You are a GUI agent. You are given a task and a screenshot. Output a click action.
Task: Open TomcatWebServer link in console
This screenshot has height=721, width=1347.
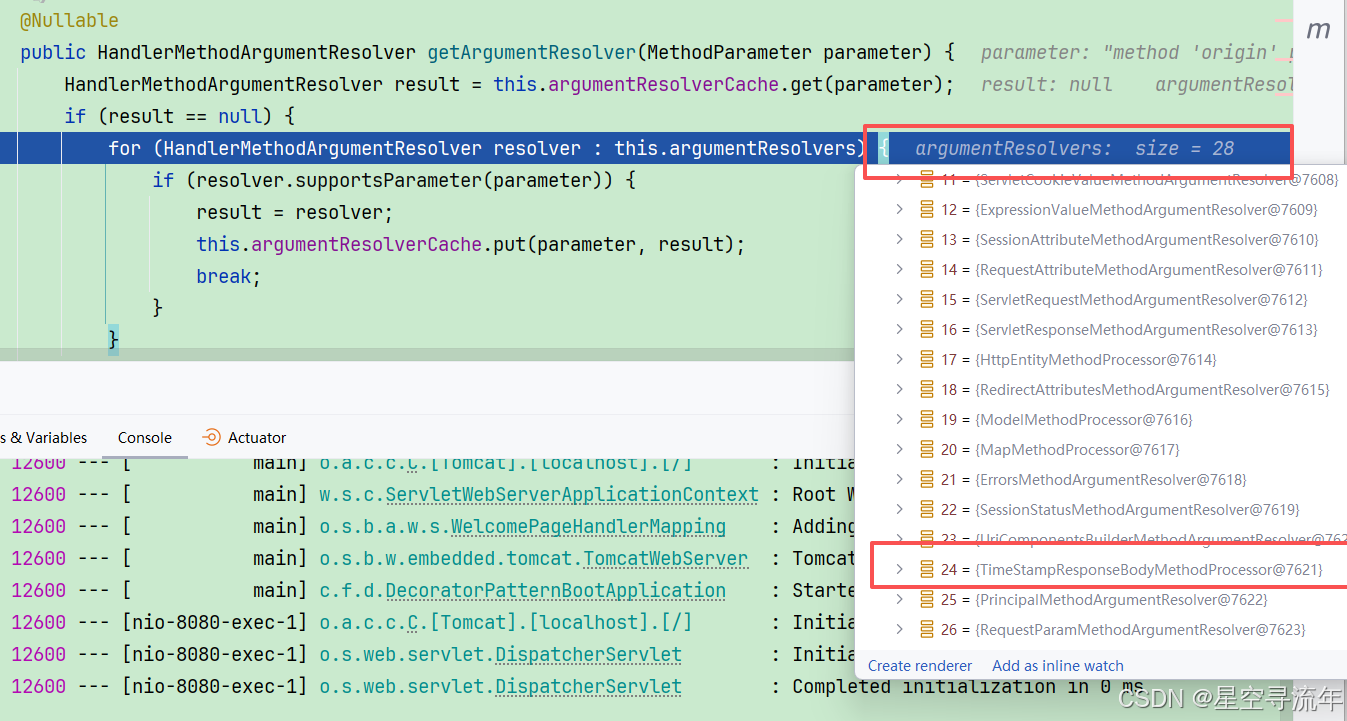[665, 558]
